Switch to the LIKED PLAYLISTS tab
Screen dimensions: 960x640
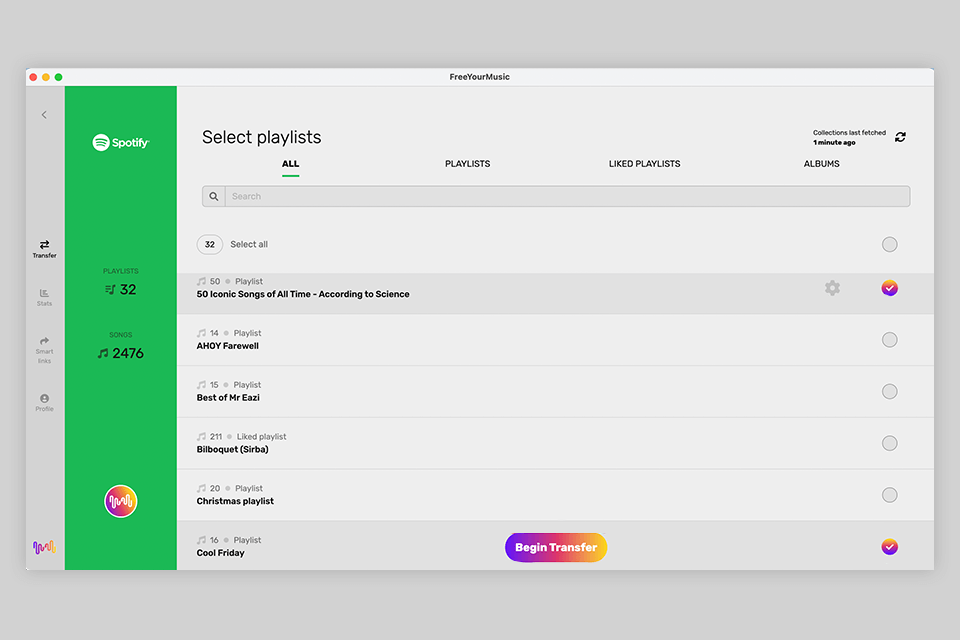click(644, 164)
